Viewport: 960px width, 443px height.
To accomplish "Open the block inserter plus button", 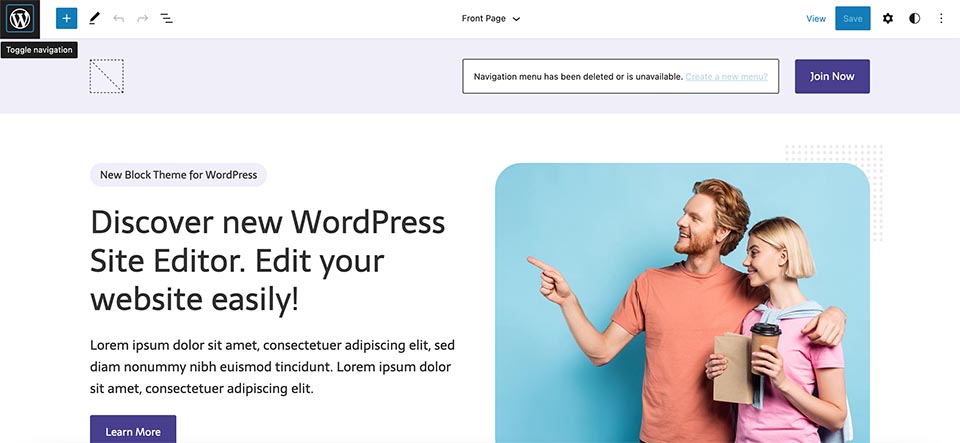I will point(67,19).
